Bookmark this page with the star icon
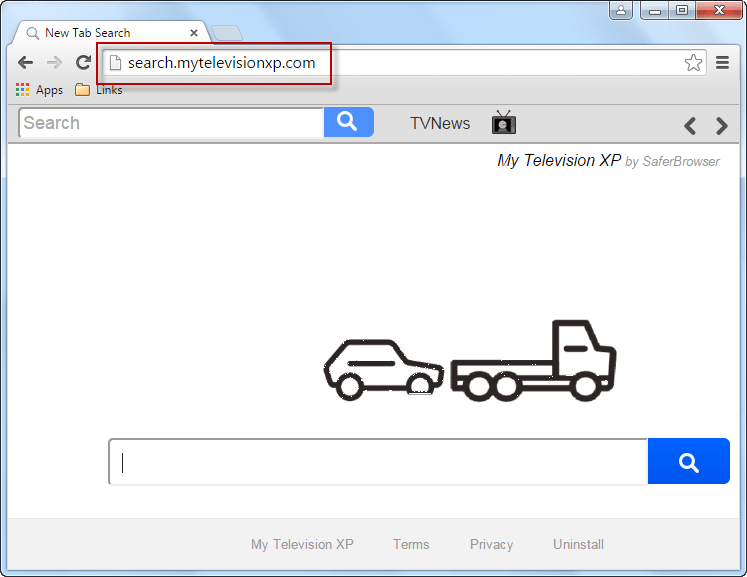This screenshot has height=577, width=747. tap(693, 62)
